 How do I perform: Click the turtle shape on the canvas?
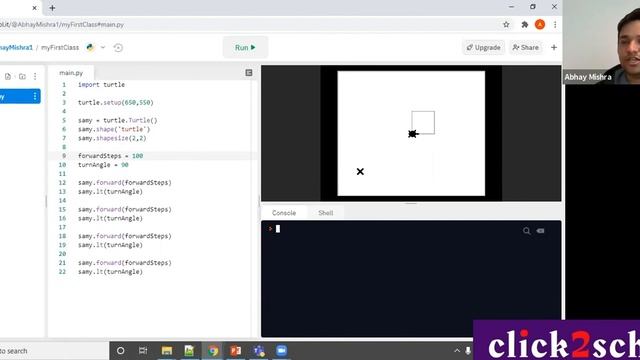pos(413,134)
